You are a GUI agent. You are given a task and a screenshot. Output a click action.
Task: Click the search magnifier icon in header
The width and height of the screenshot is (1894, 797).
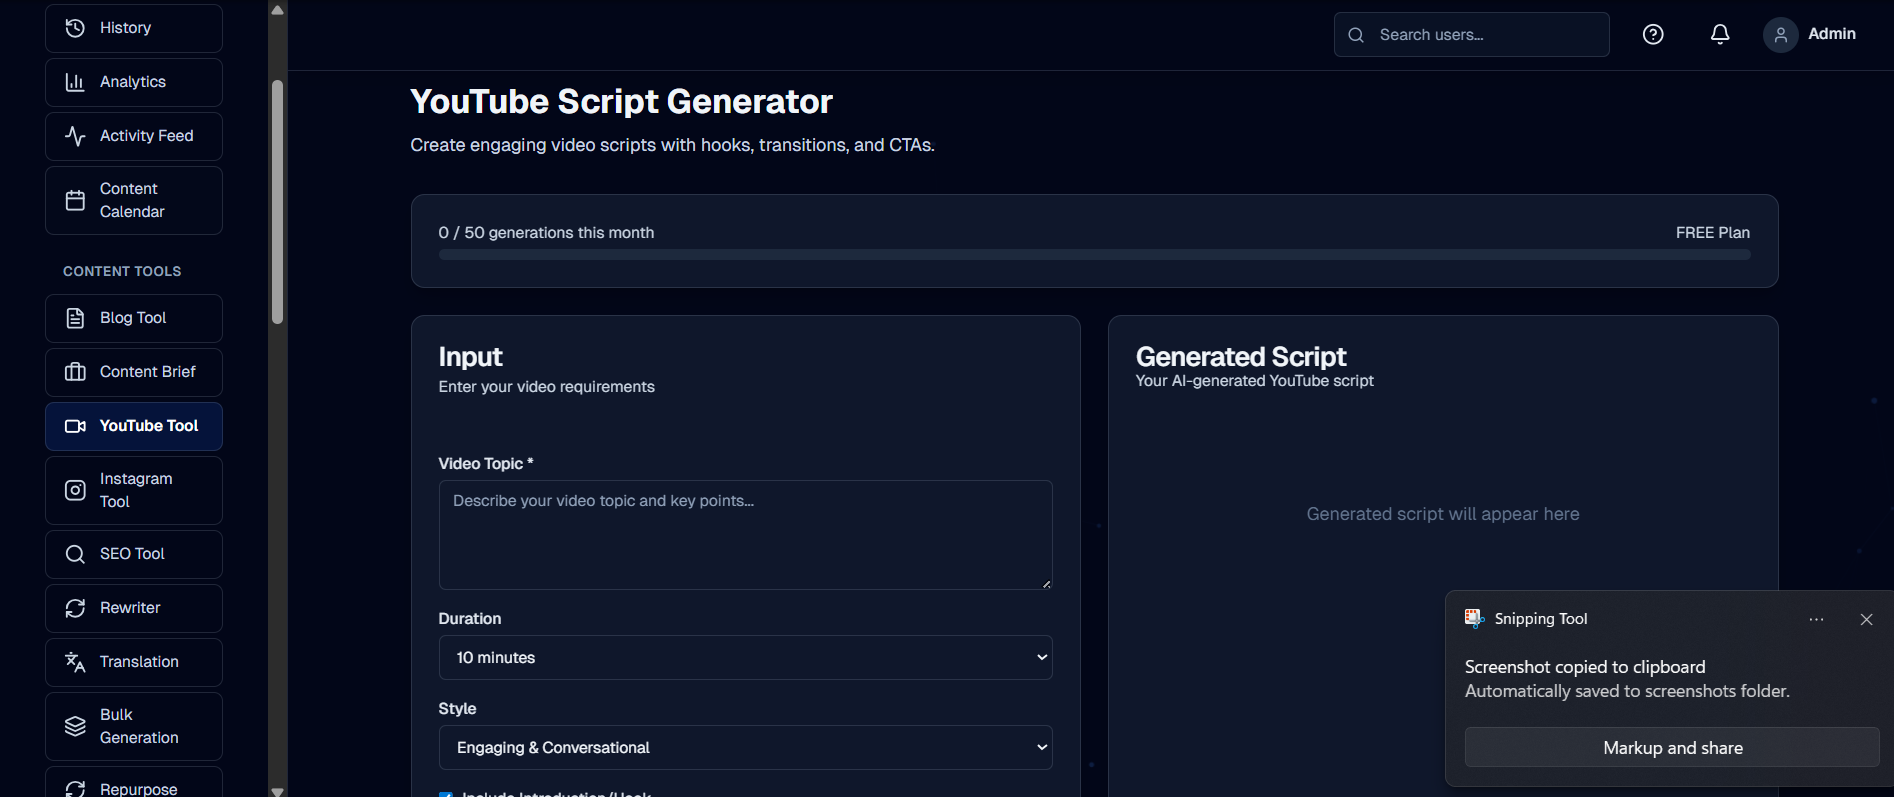(1356, 35)
